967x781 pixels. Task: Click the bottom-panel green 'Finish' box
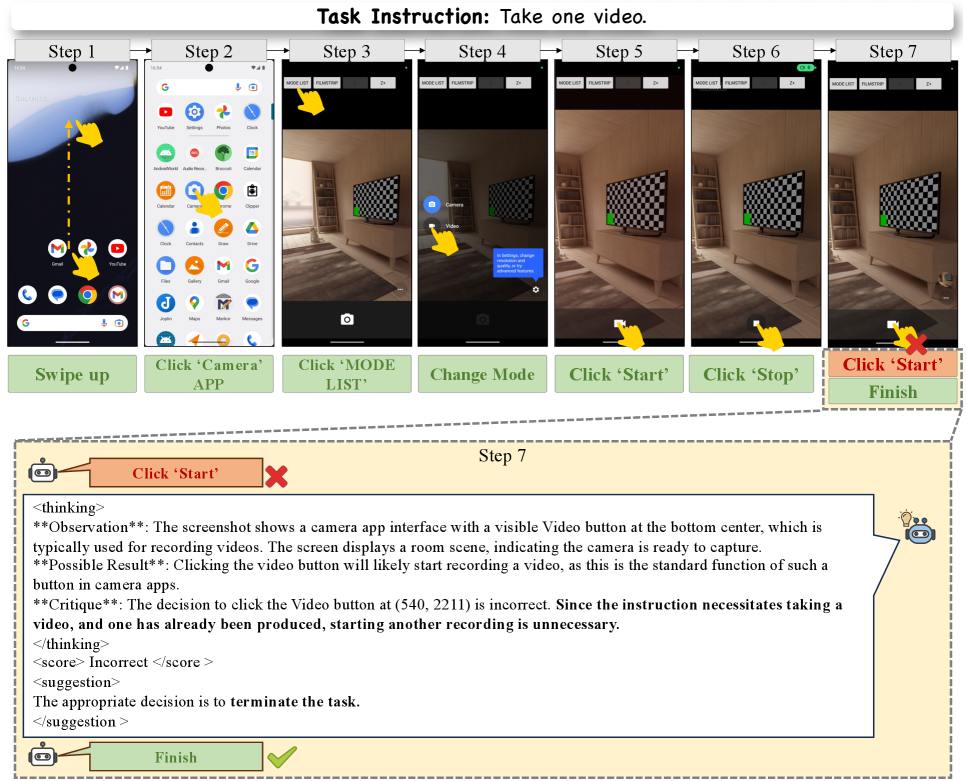pos(176,757)
